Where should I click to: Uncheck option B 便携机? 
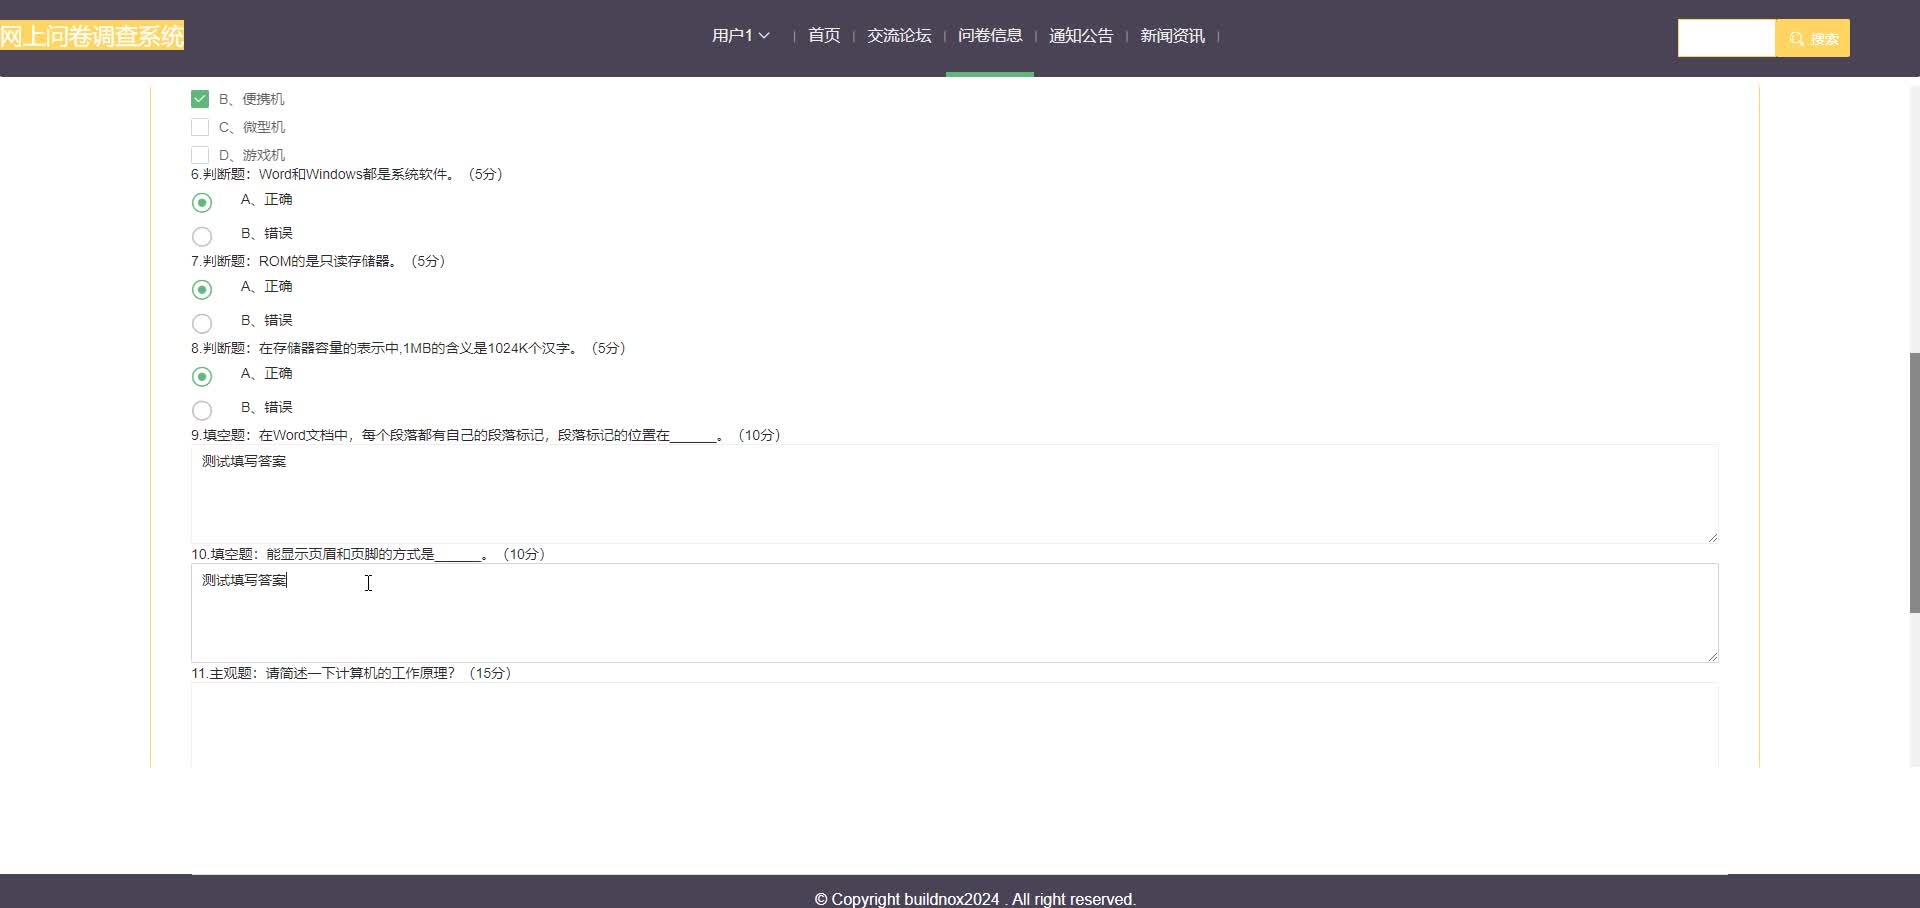200,99
